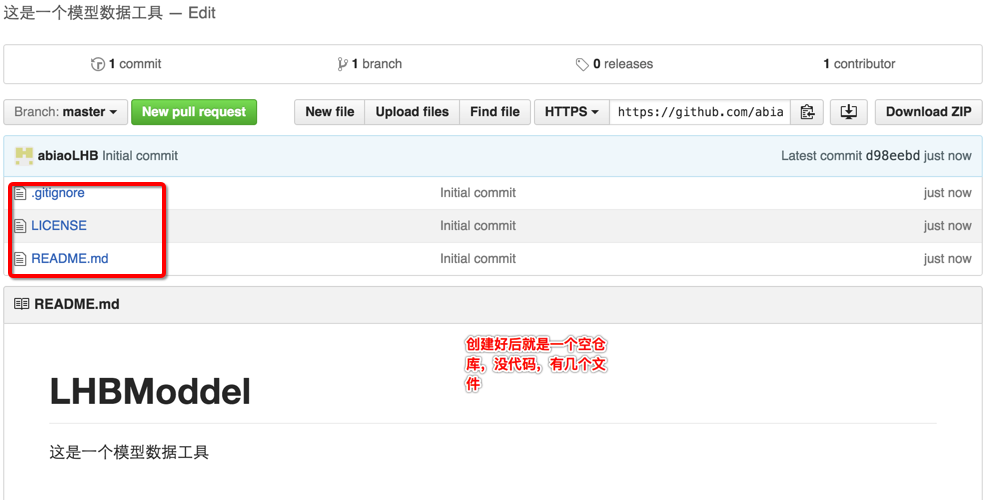
Task: Open the '1 branch' tab
Action: pyautogui.click(x=370, y=64)
